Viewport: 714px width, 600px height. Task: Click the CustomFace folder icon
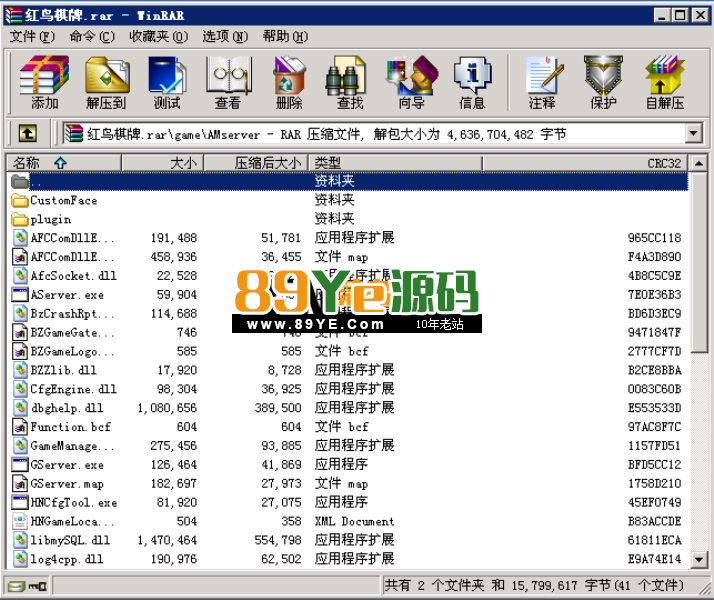point(20,200)
